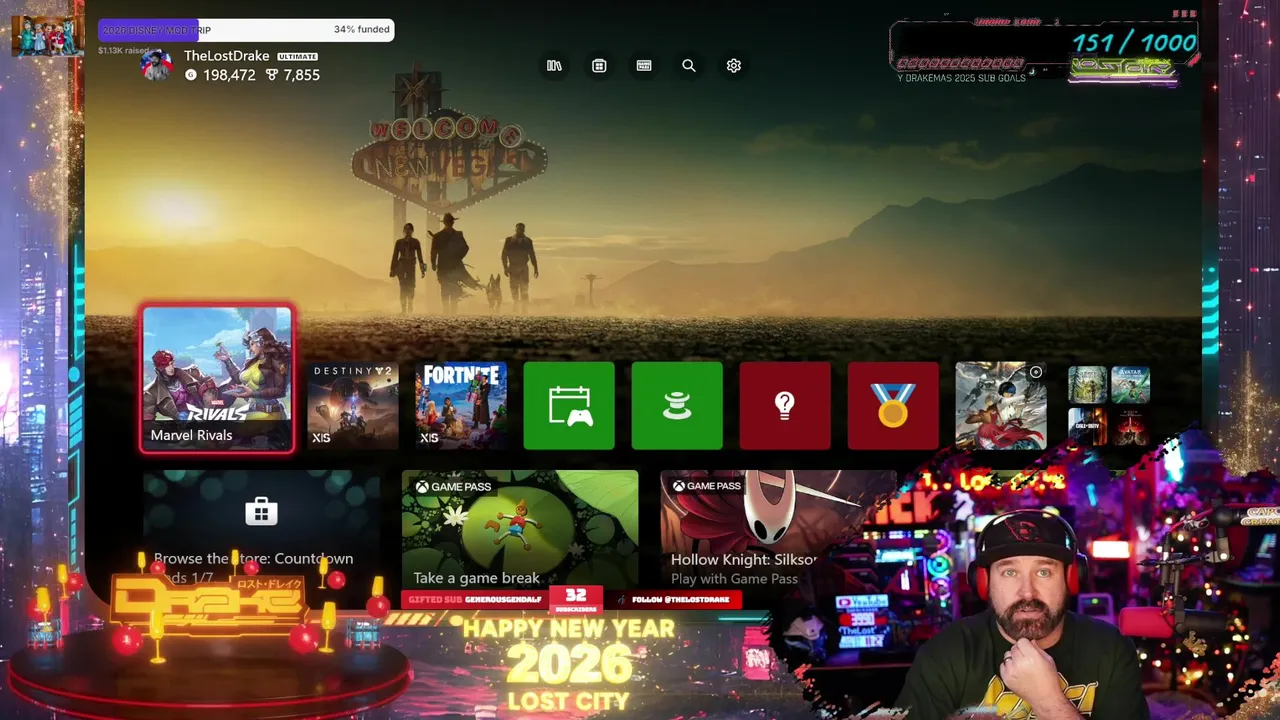Launch the Fortnite tile
The image size is (1280, 720).
point(461,406)
